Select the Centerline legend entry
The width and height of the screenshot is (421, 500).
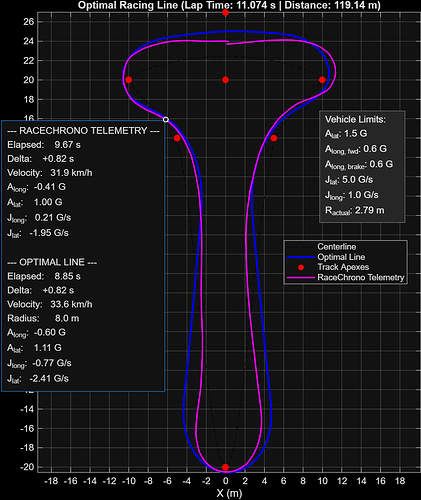337,247
